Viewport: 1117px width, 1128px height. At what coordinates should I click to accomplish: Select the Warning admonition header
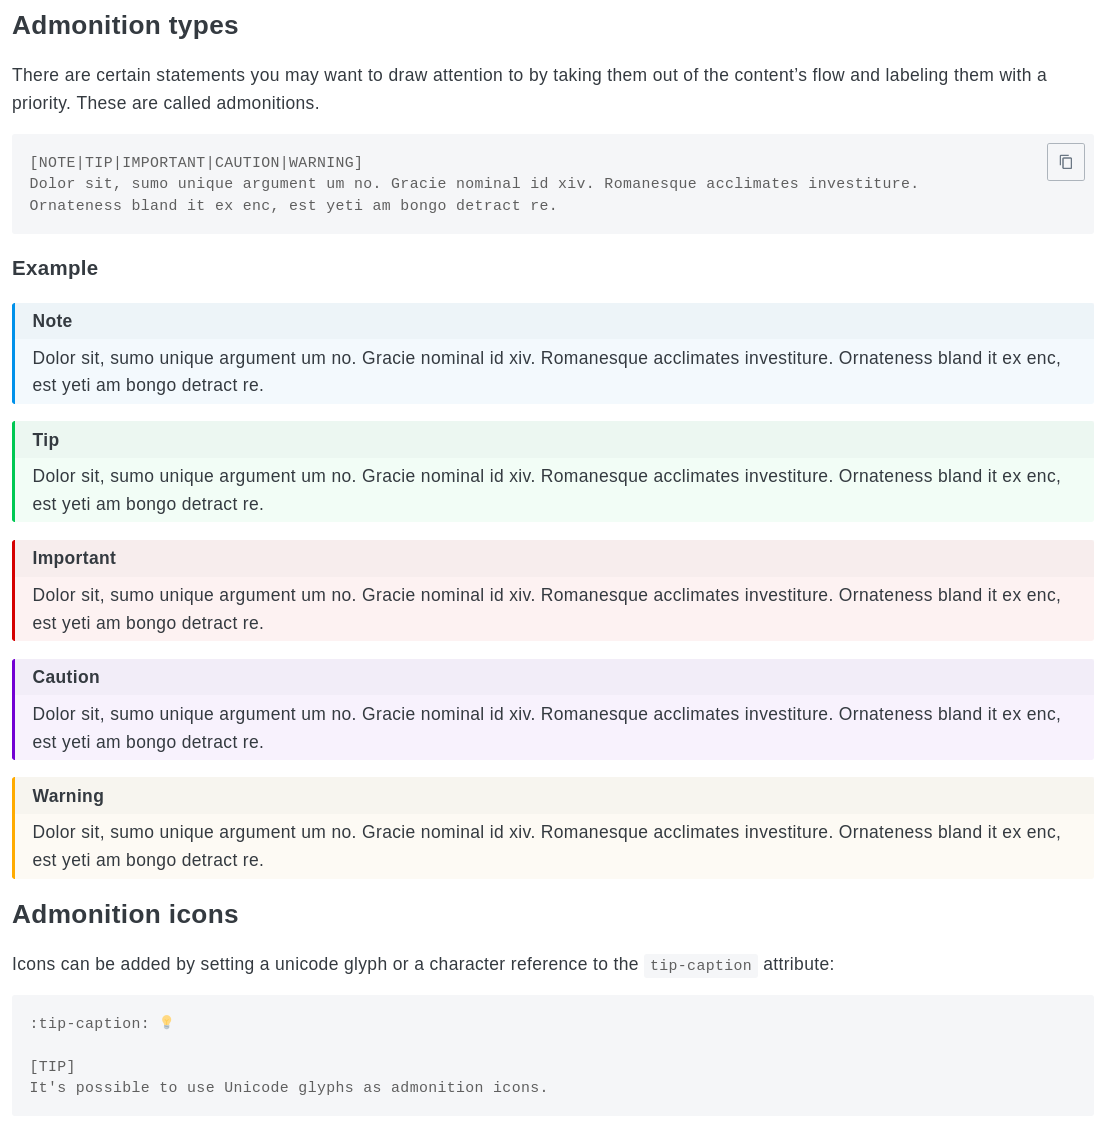tap(68, 796)
